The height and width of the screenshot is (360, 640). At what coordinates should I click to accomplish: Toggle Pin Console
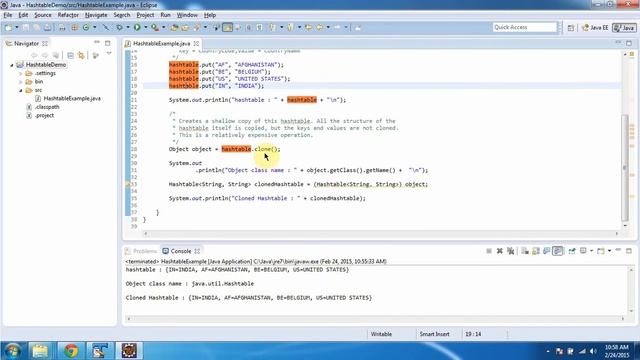(x=571, y=251)
